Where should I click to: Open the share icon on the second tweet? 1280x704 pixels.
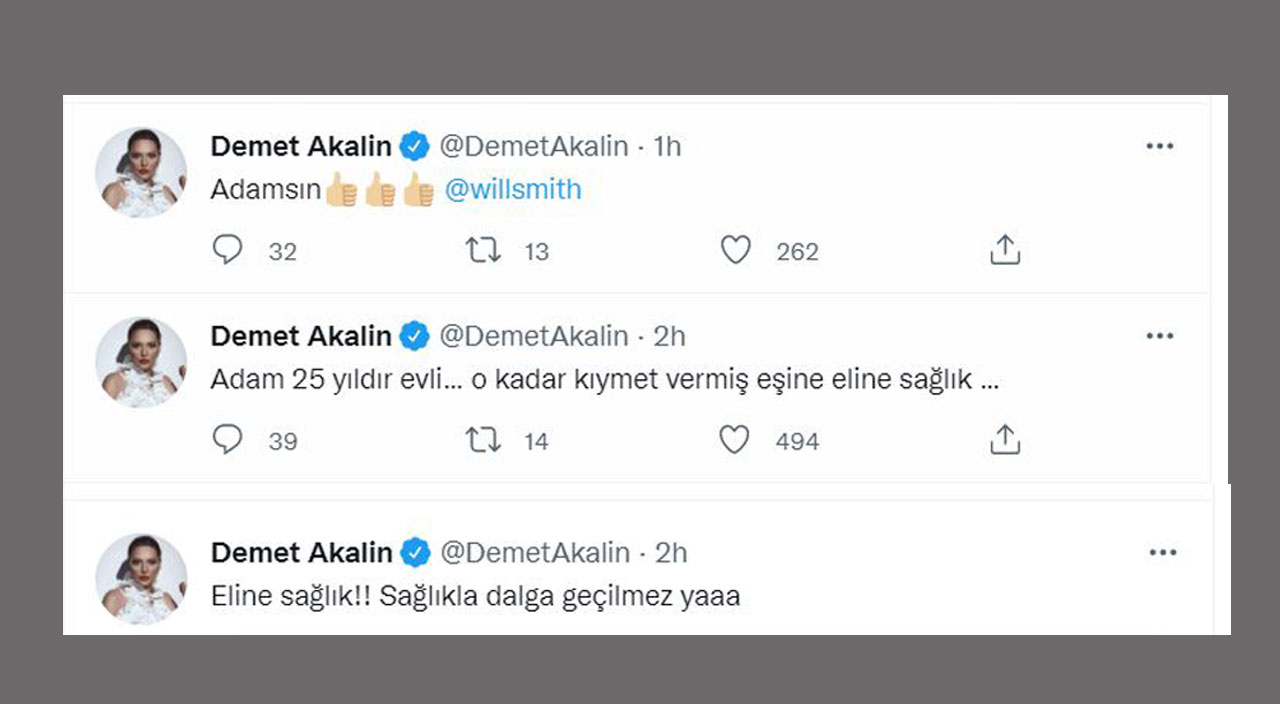(x=1004, y=440)
